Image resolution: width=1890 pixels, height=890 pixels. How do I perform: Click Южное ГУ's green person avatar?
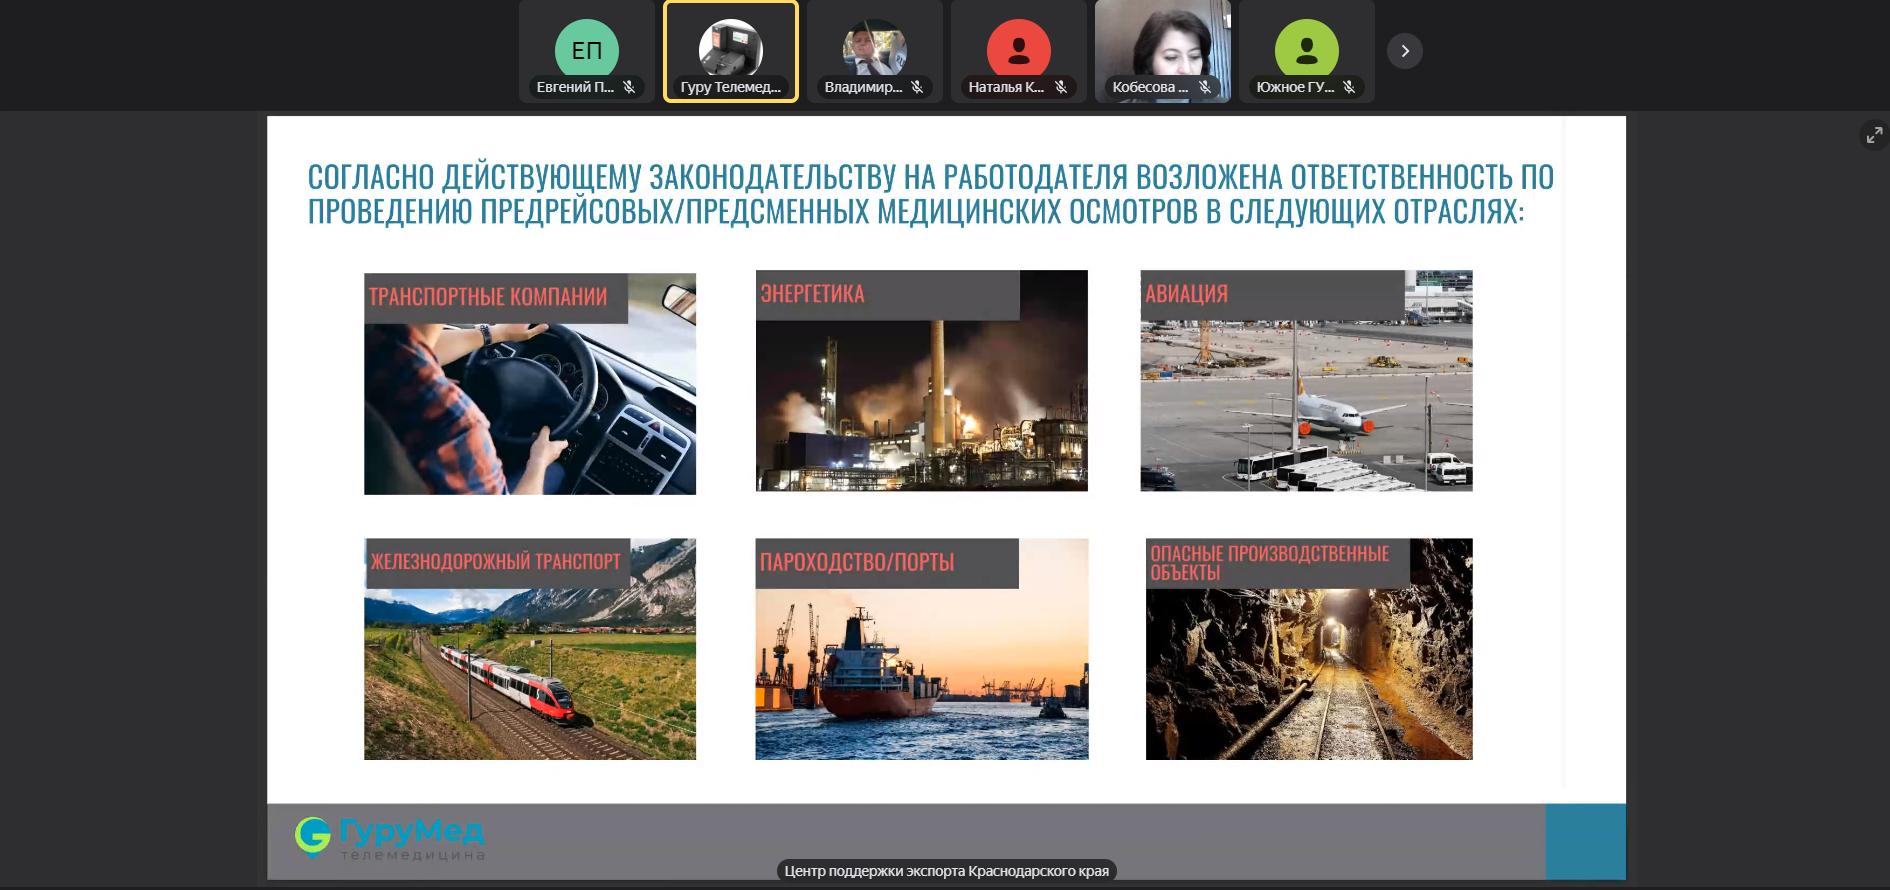(1306, 49)
